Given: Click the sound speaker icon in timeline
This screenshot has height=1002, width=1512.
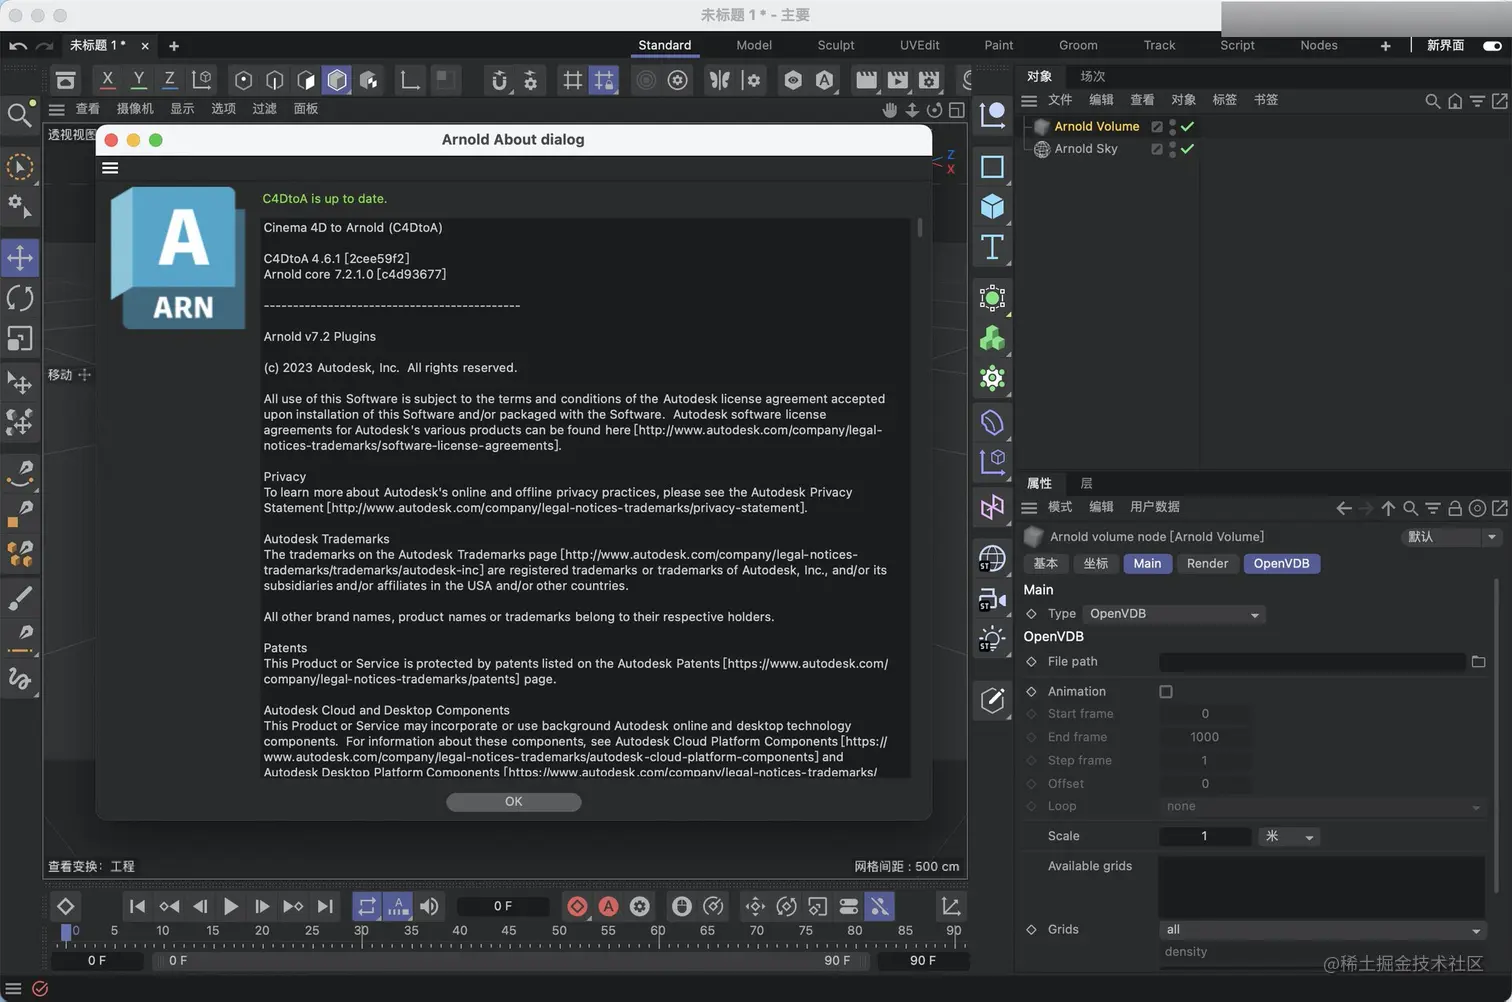Looking at the screenshot, I should click(x=429, y=906).
